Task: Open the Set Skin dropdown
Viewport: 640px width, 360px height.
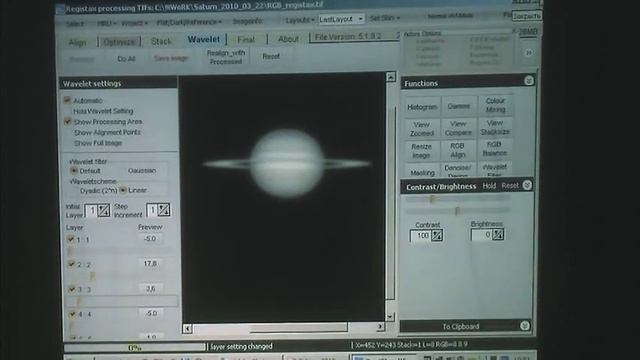Action: [x=384, y=18]
